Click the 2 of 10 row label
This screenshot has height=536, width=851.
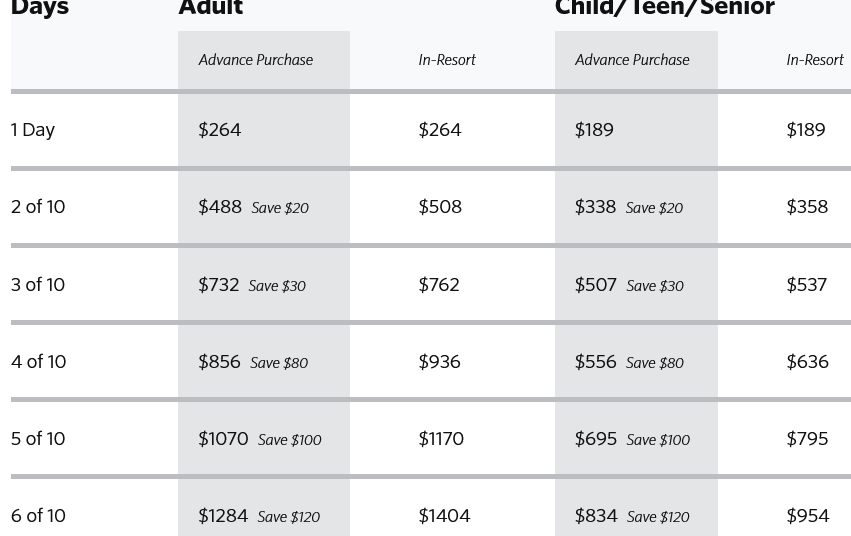38,207
